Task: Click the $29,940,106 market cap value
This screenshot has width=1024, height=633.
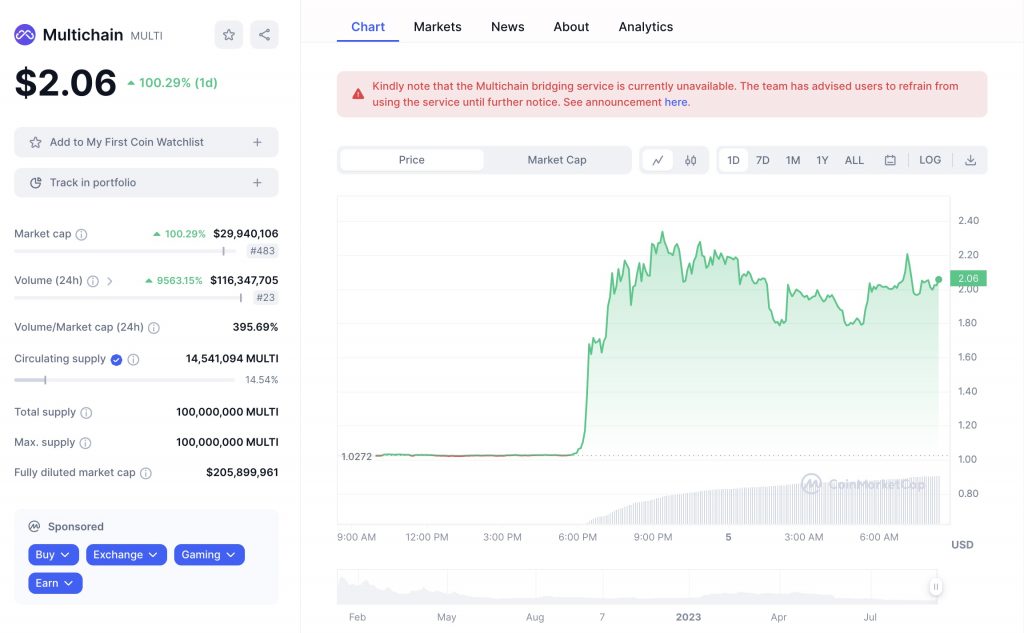Action: click(x=246, y=234)
